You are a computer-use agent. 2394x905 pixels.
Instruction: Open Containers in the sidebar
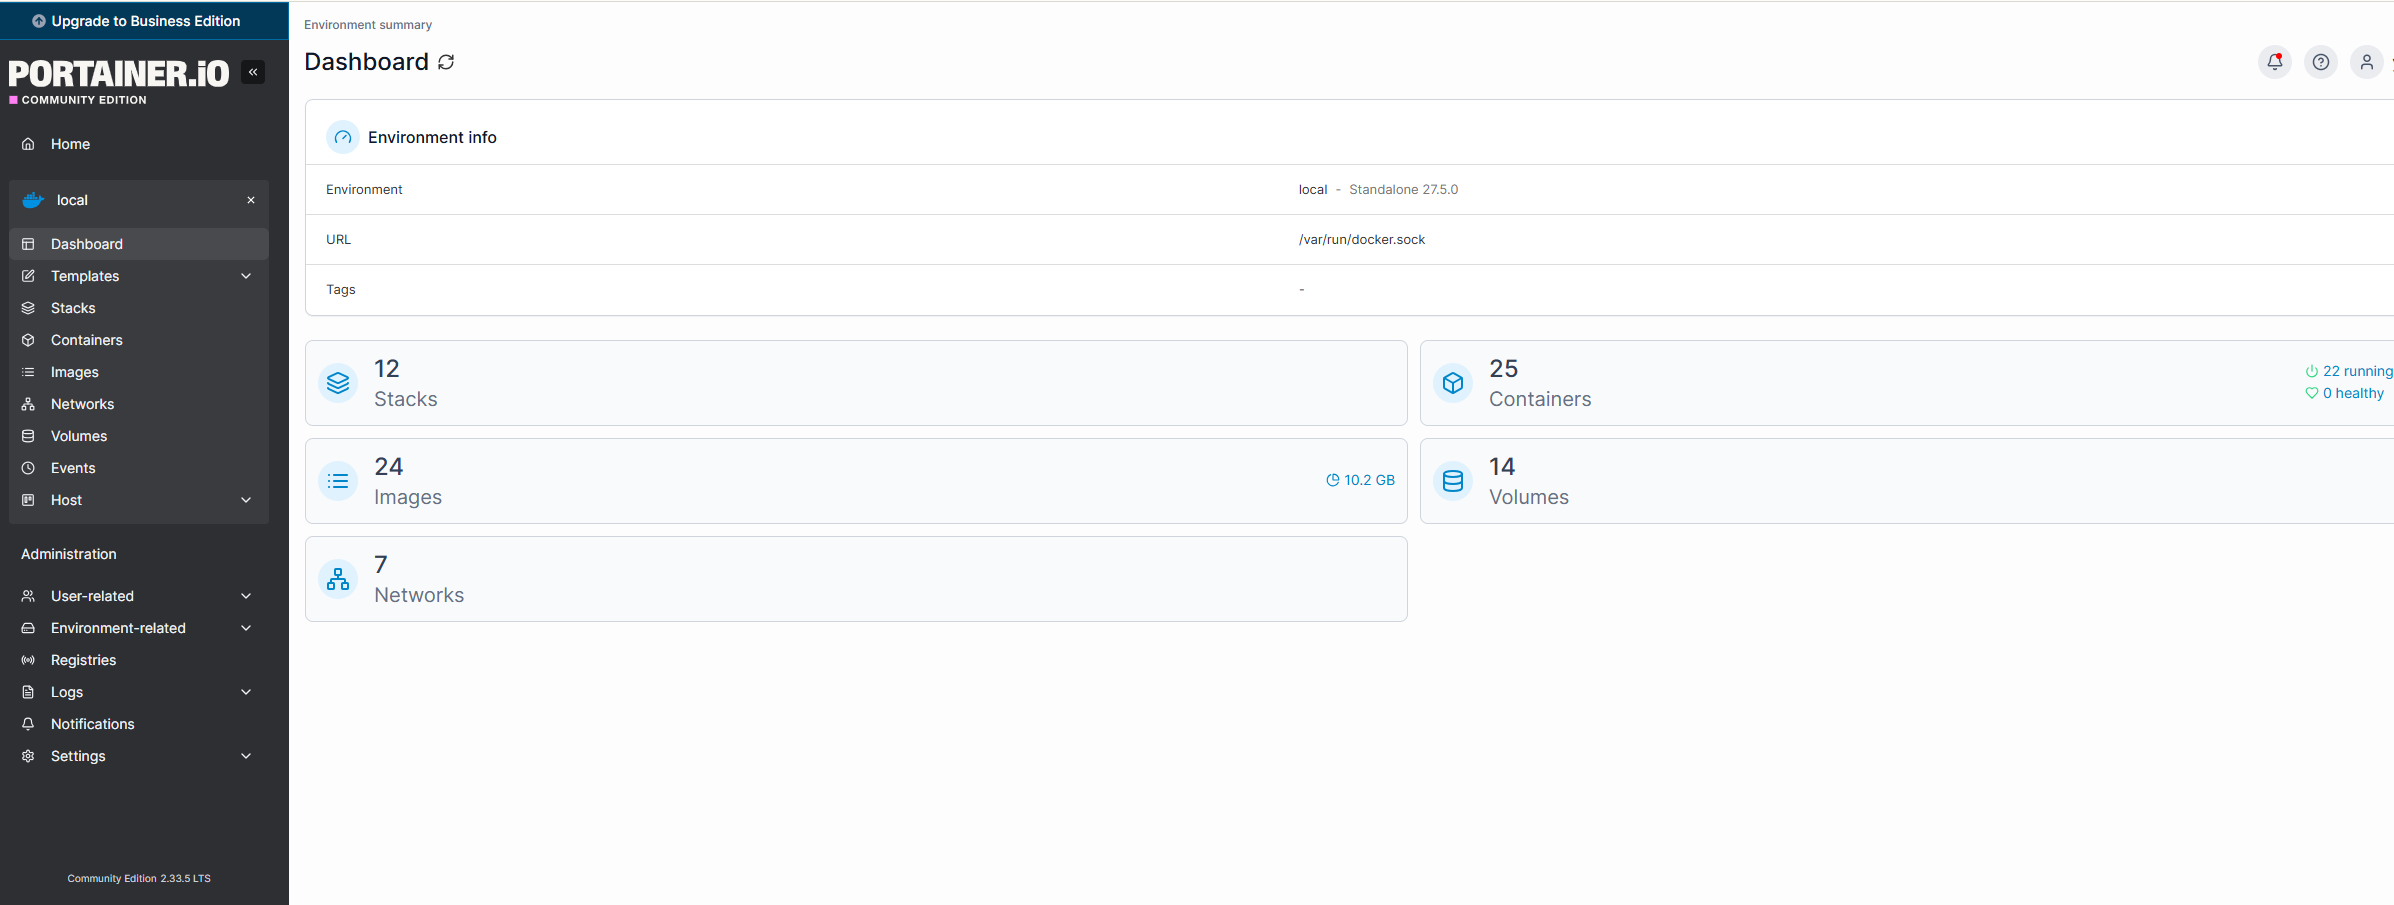(x=87, y=340)
